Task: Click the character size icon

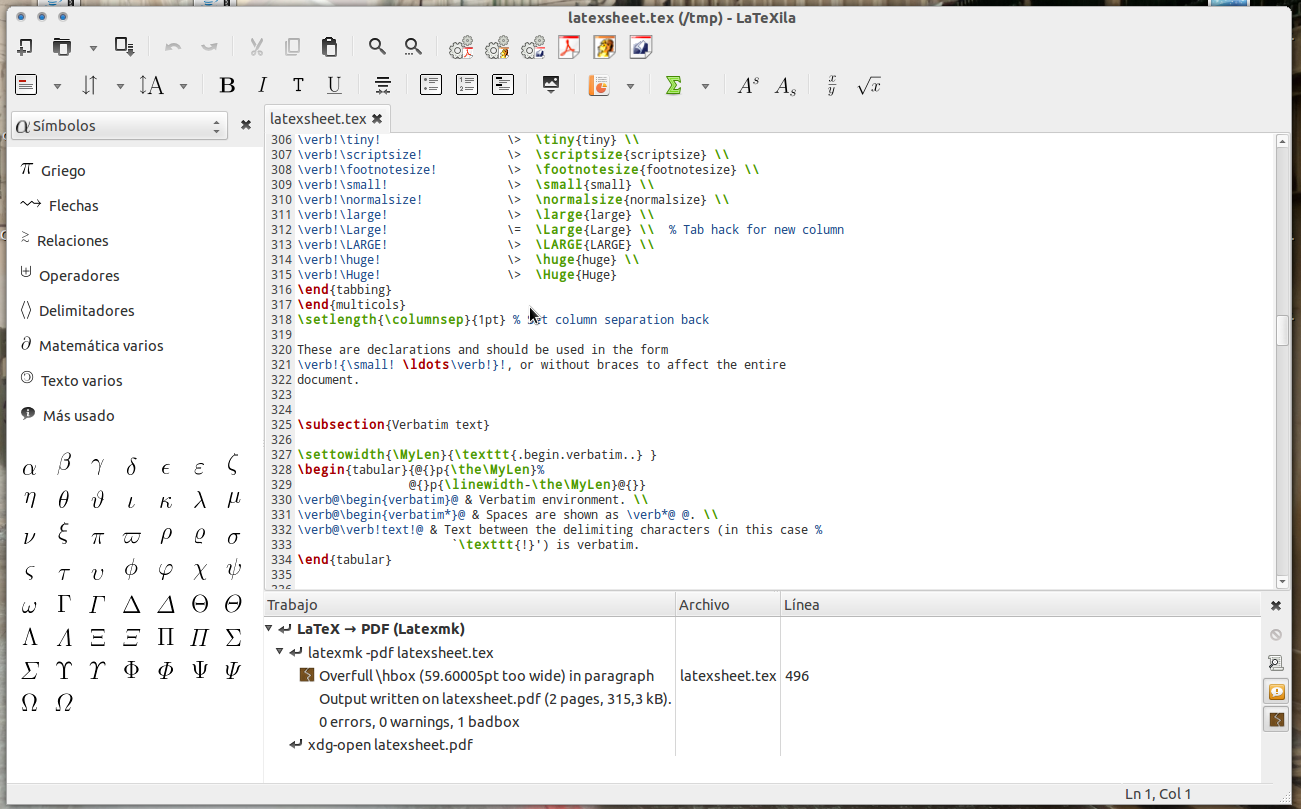Action: (x=152, y=86)
